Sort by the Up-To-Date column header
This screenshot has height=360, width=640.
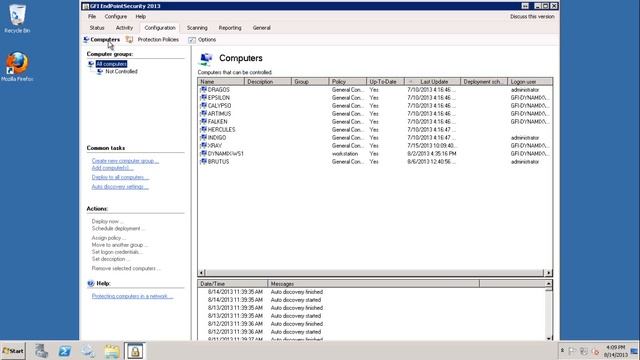385,82
